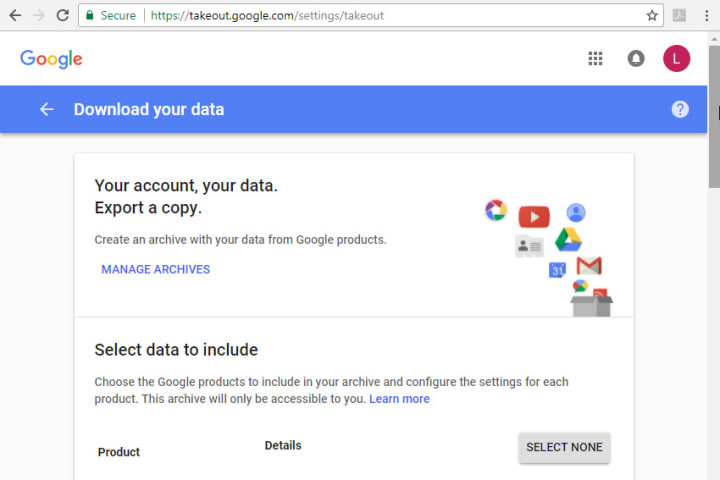Viewport: 720px width, 480px height.
Task: Click the browser back arrow
Action: point(14,15)
